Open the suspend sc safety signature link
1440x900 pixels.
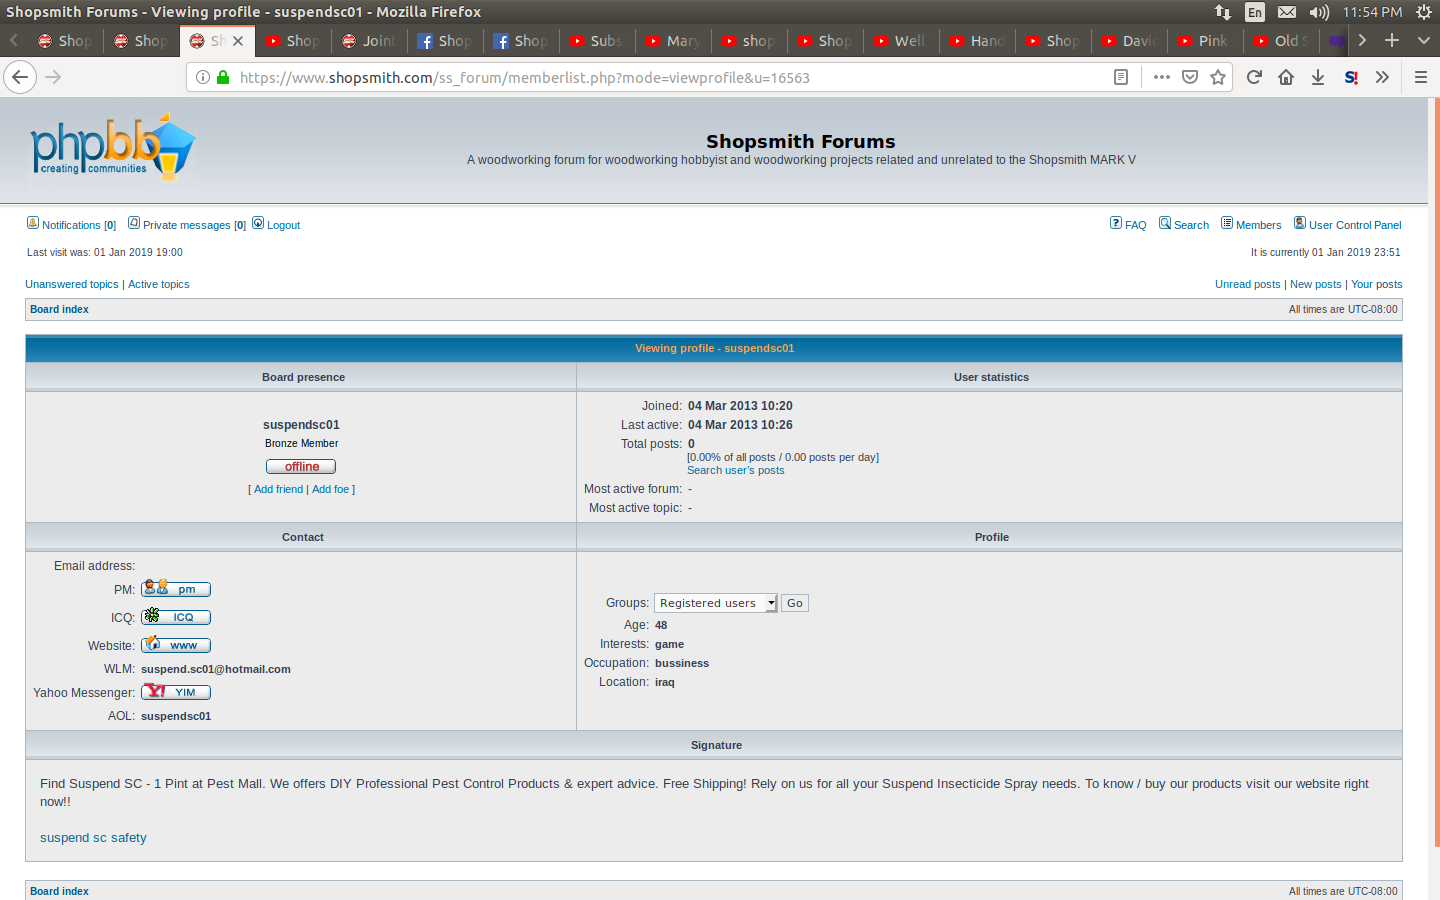(93, 838)
